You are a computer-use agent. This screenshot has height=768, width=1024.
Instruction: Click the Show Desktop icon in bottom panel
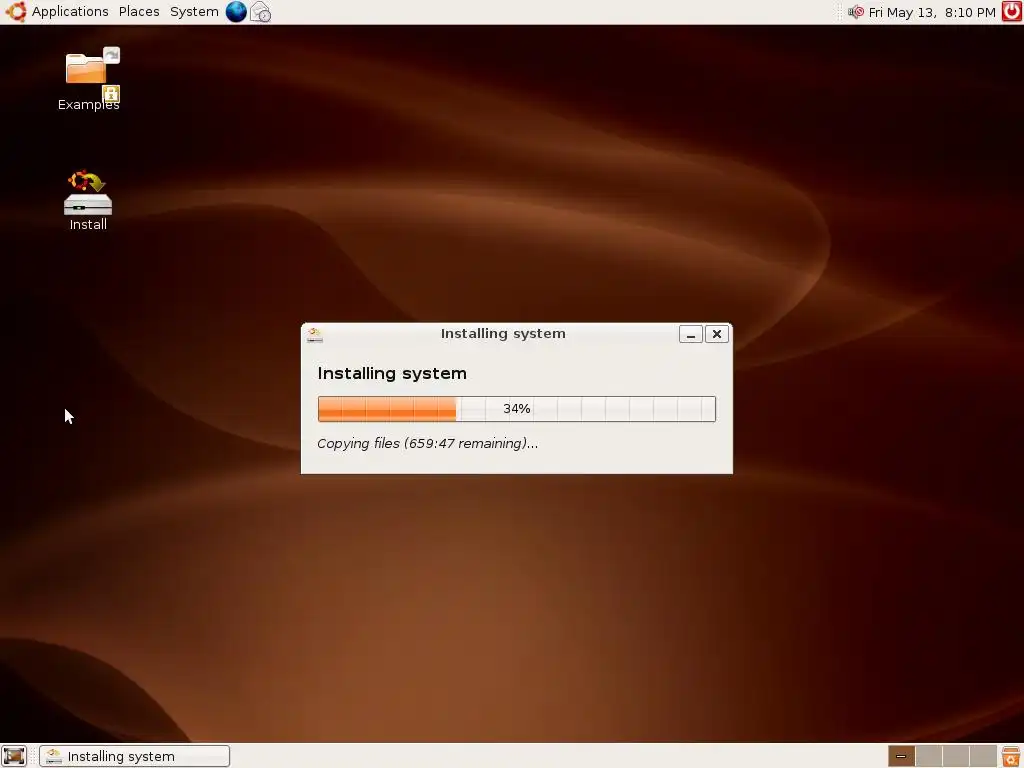(14, 756)
